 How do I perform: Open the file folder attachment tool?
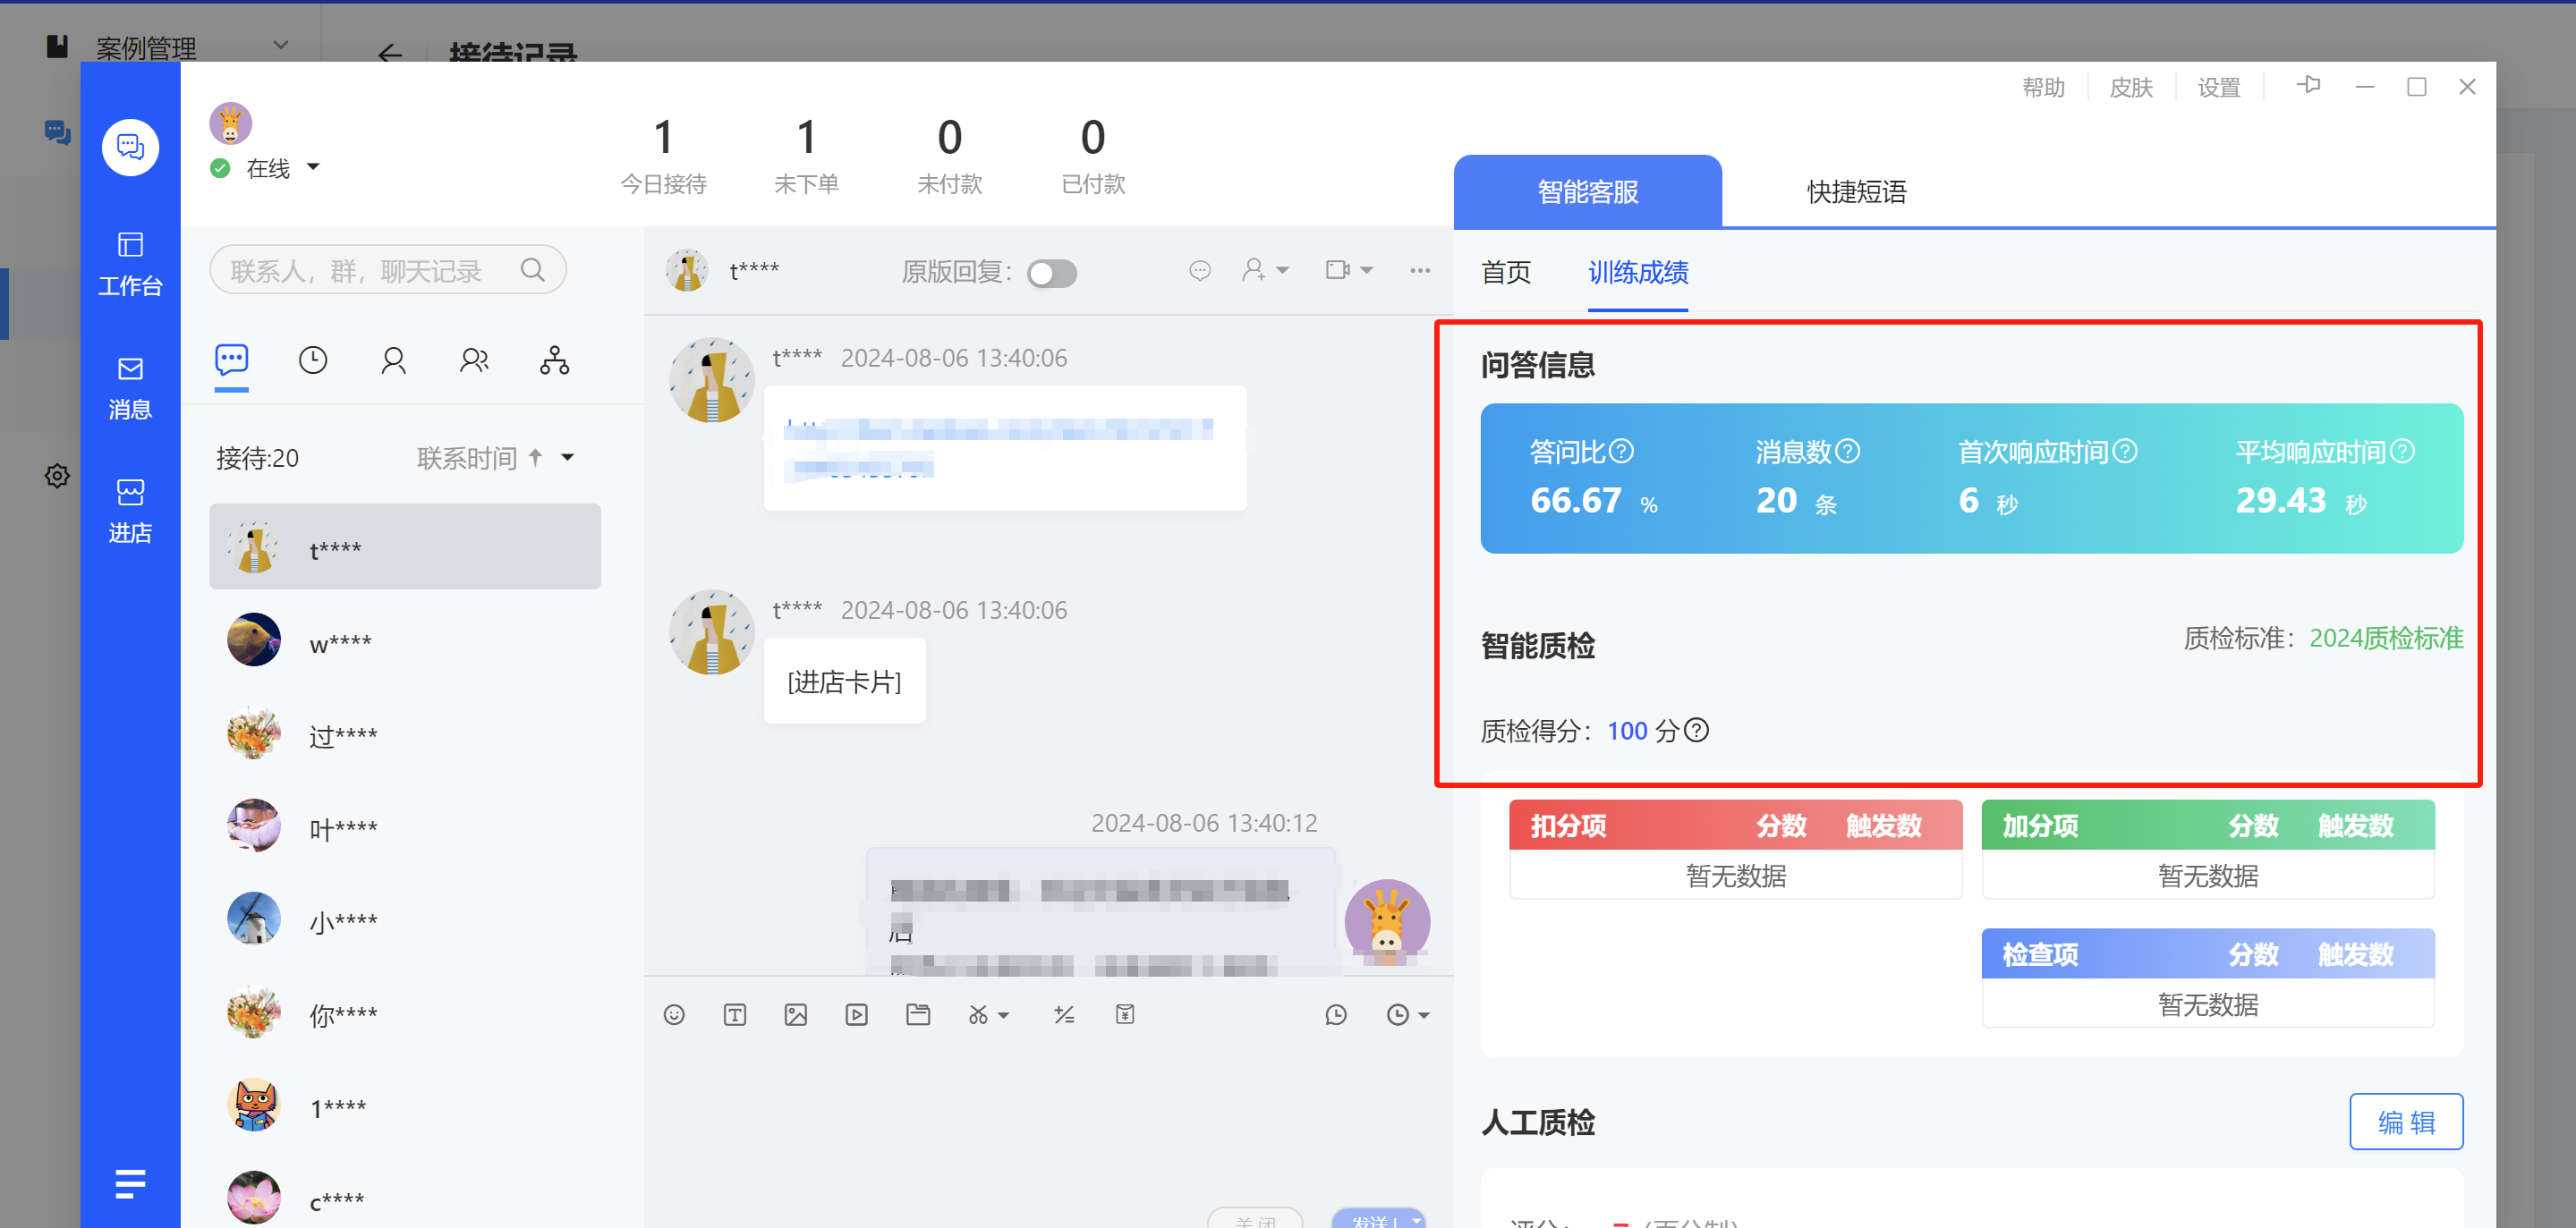click(918, 1015)
